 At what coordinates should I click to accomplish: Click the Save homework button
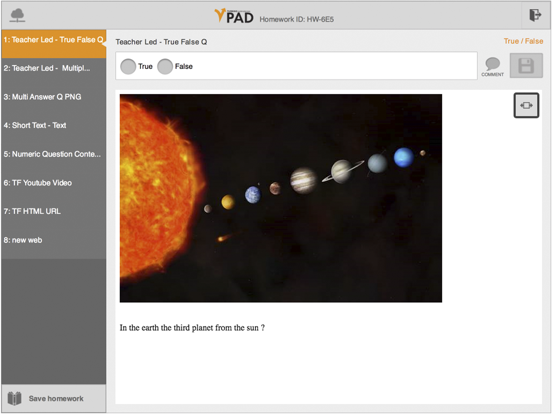point(54,399)
